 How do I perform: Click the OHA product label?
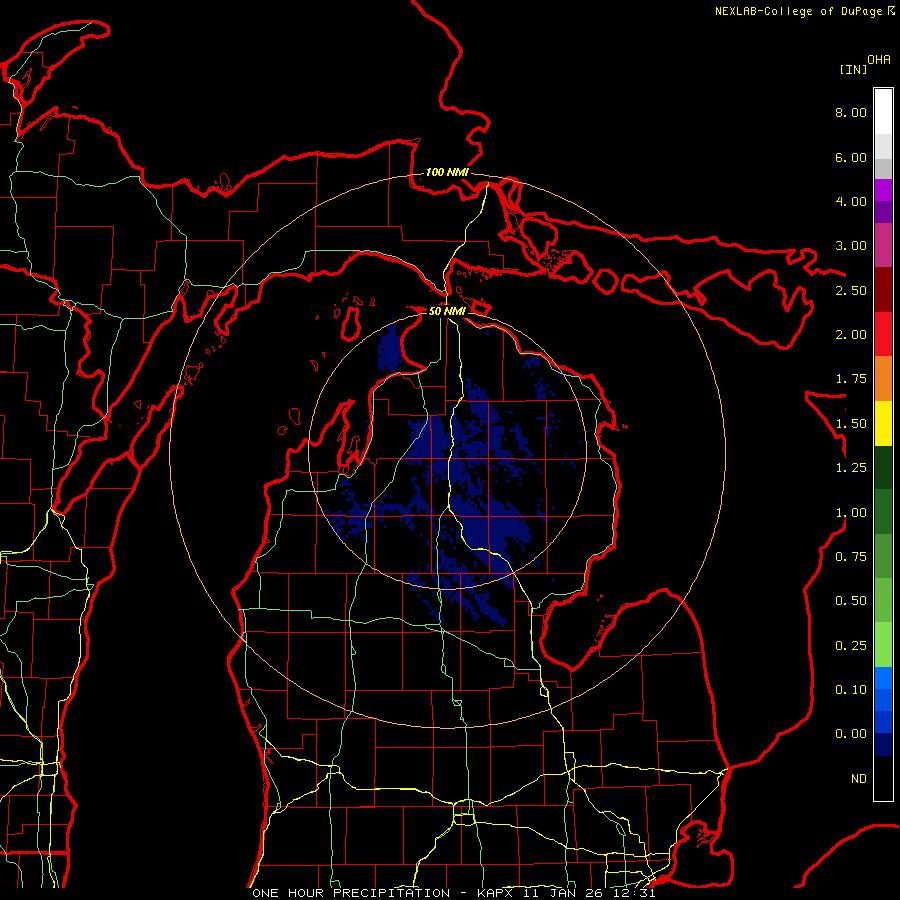[x=879, y=60]
